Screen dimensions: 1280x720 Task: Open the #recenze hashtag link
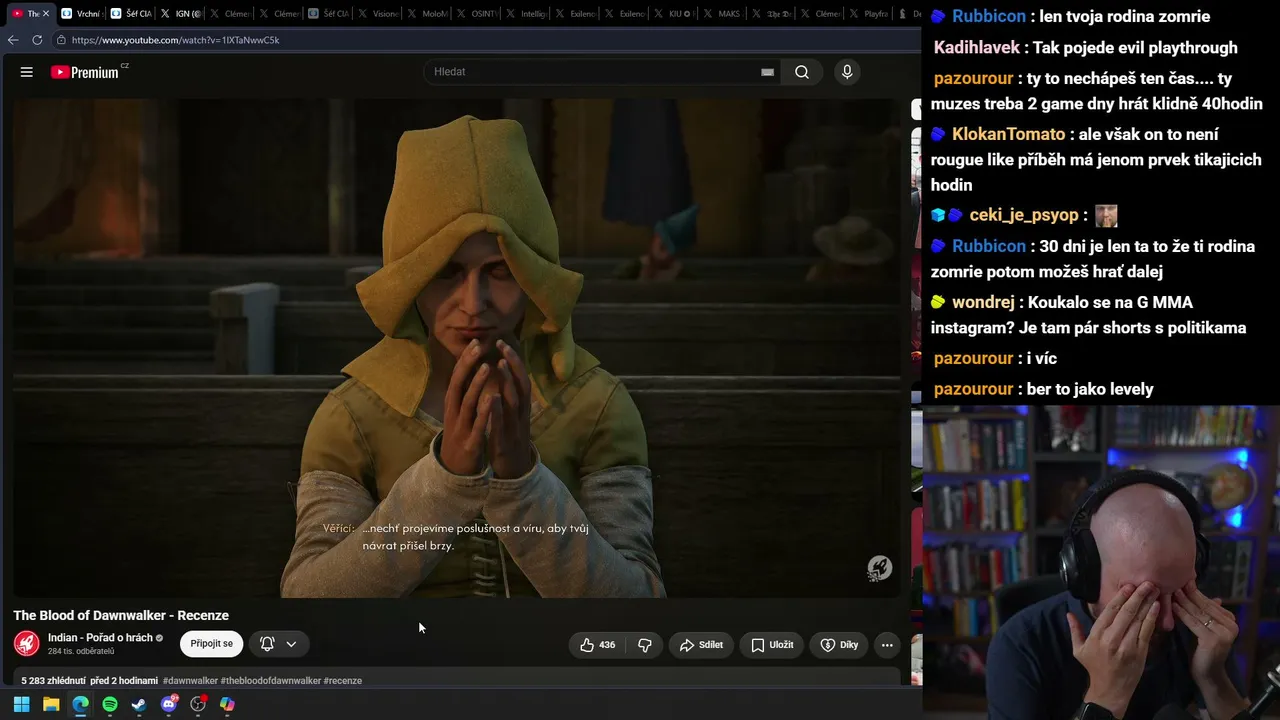(x=343, y=681)
